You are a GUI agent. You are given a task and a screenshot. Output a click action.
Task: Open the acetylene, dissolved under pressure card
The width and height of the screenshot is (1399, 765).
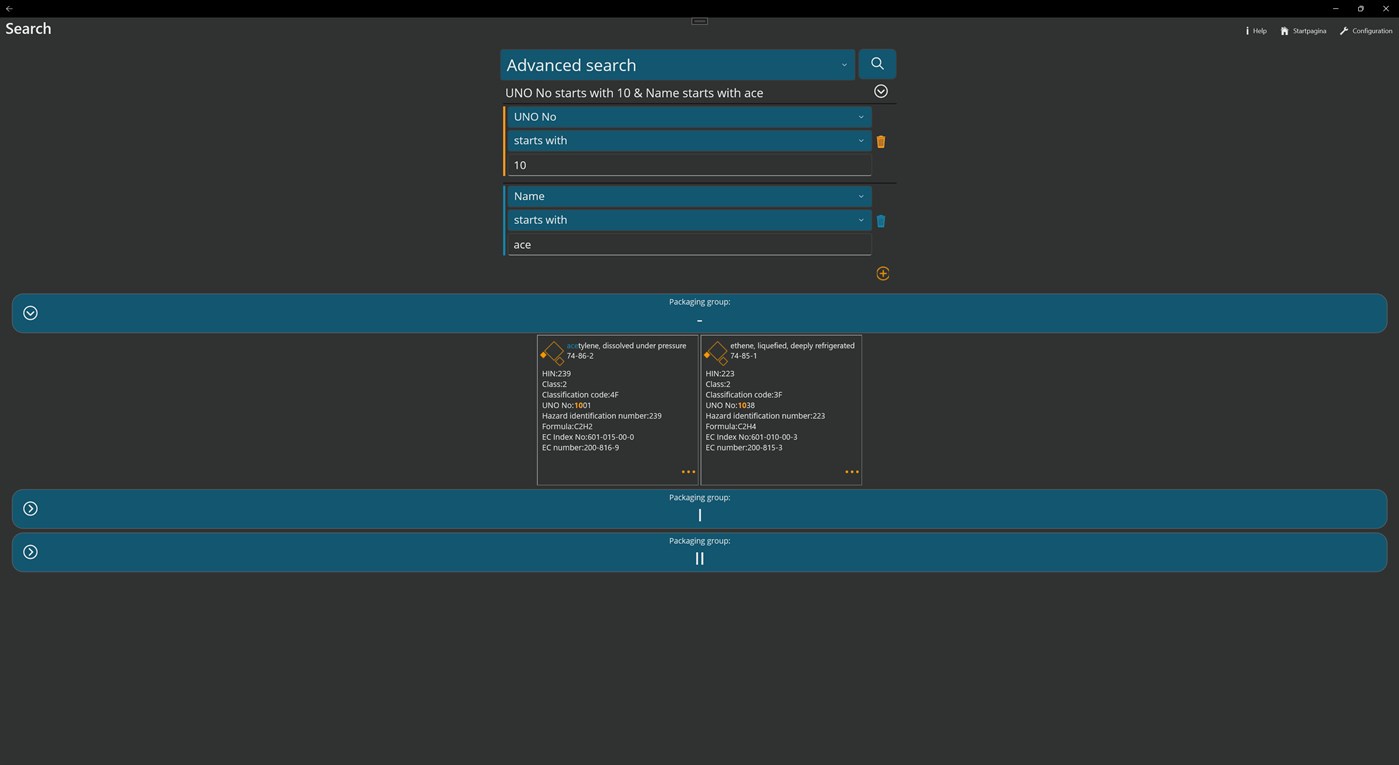click(617, 411)
